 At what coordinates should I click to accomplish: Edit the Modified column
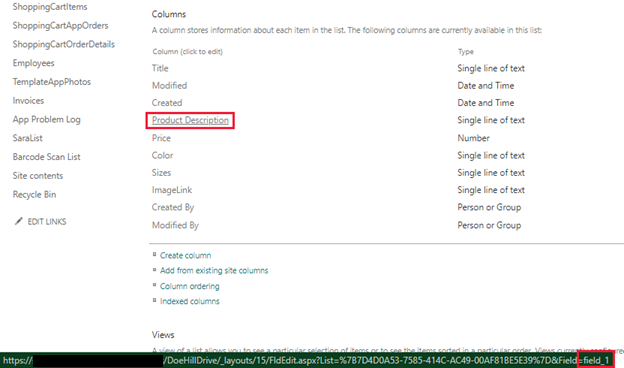169,86
